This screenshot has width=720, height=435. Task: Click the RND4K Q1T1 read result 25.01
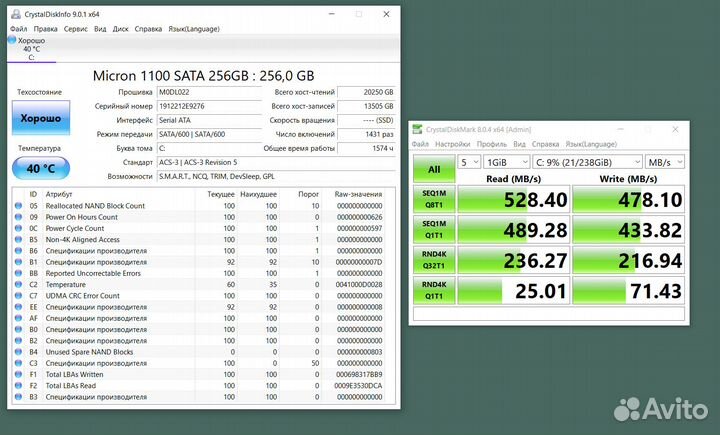pyautogui.click(x=514, y=290)
